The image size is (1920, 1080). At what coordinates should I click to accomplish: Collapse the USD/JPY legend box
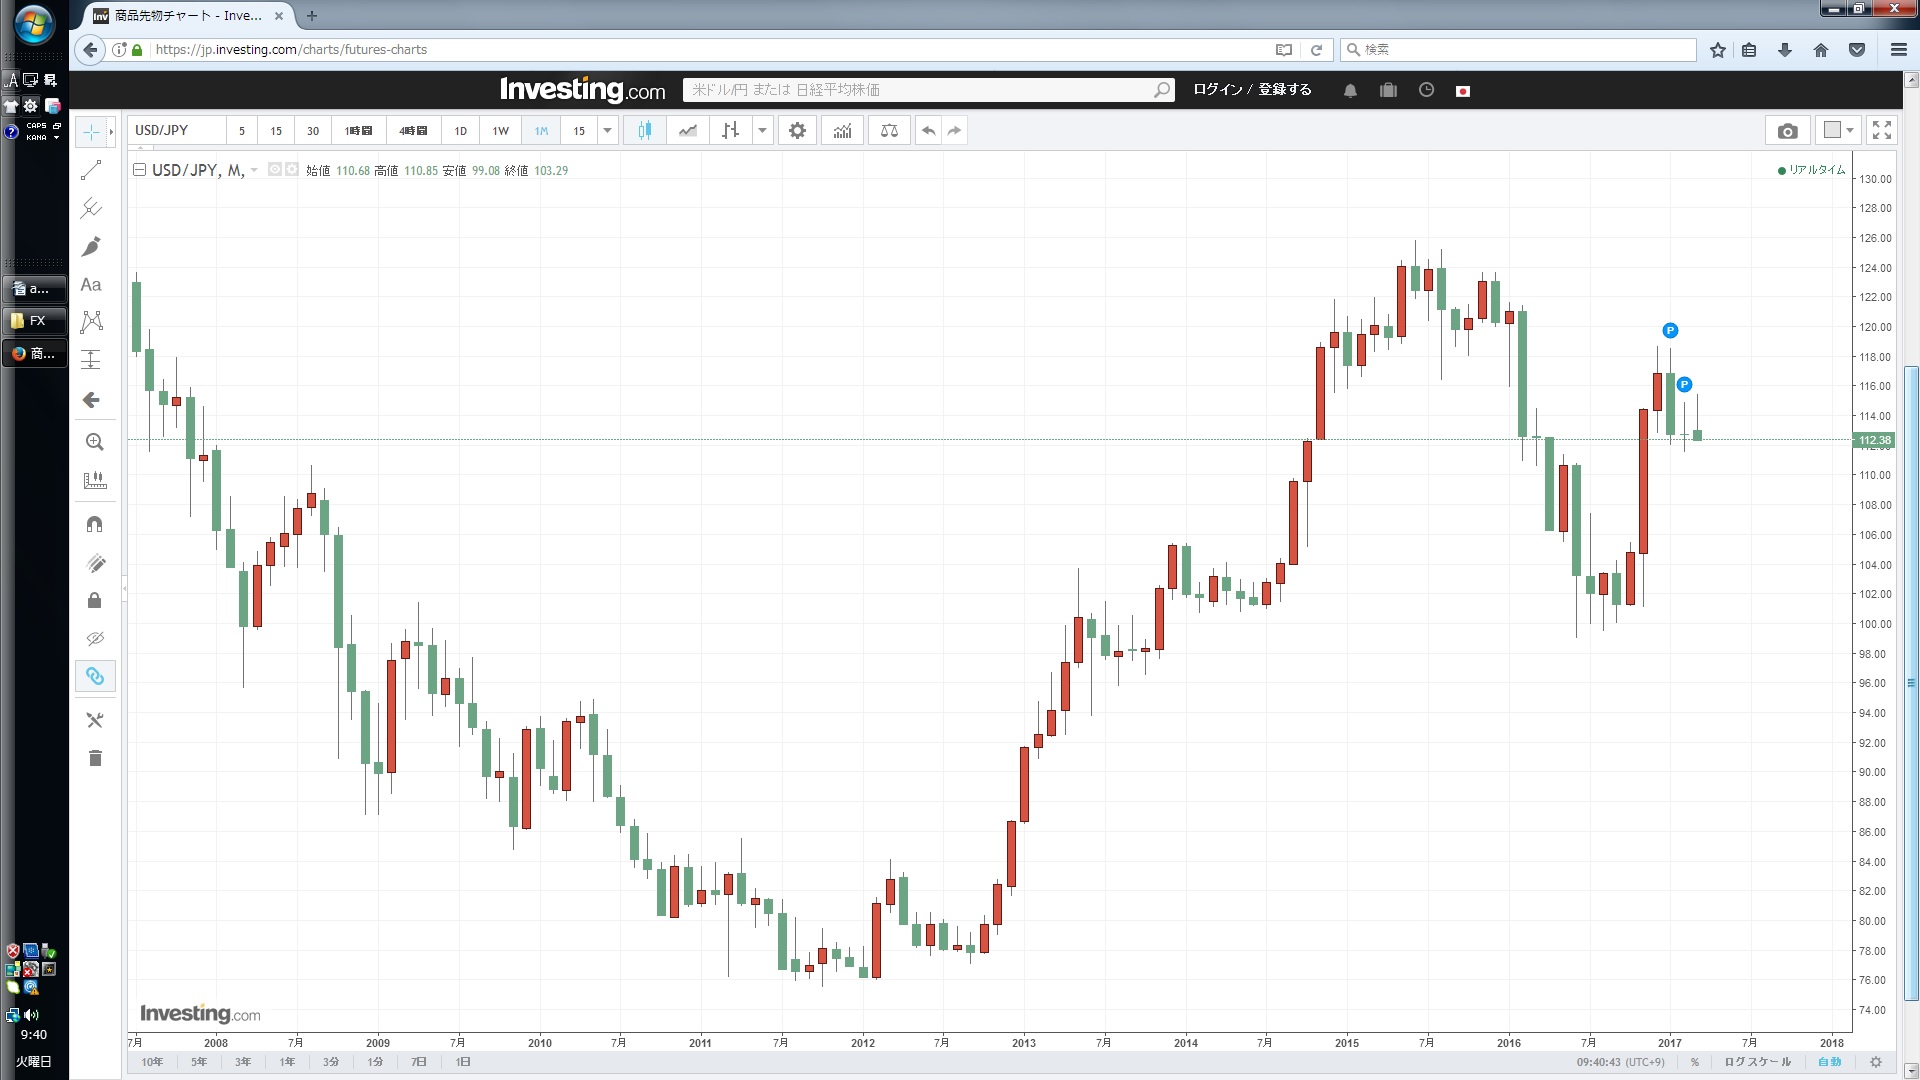tap(140, 170)
